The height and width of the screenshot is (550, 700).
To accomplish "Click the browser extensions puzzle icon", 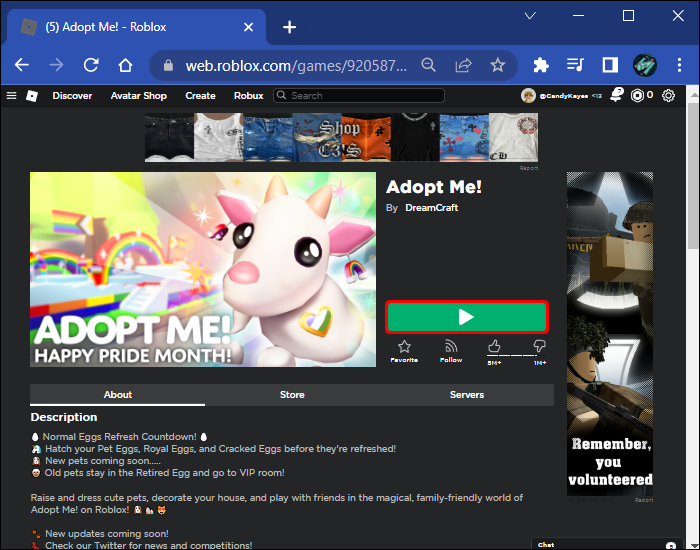I will [x=541, y=65].
